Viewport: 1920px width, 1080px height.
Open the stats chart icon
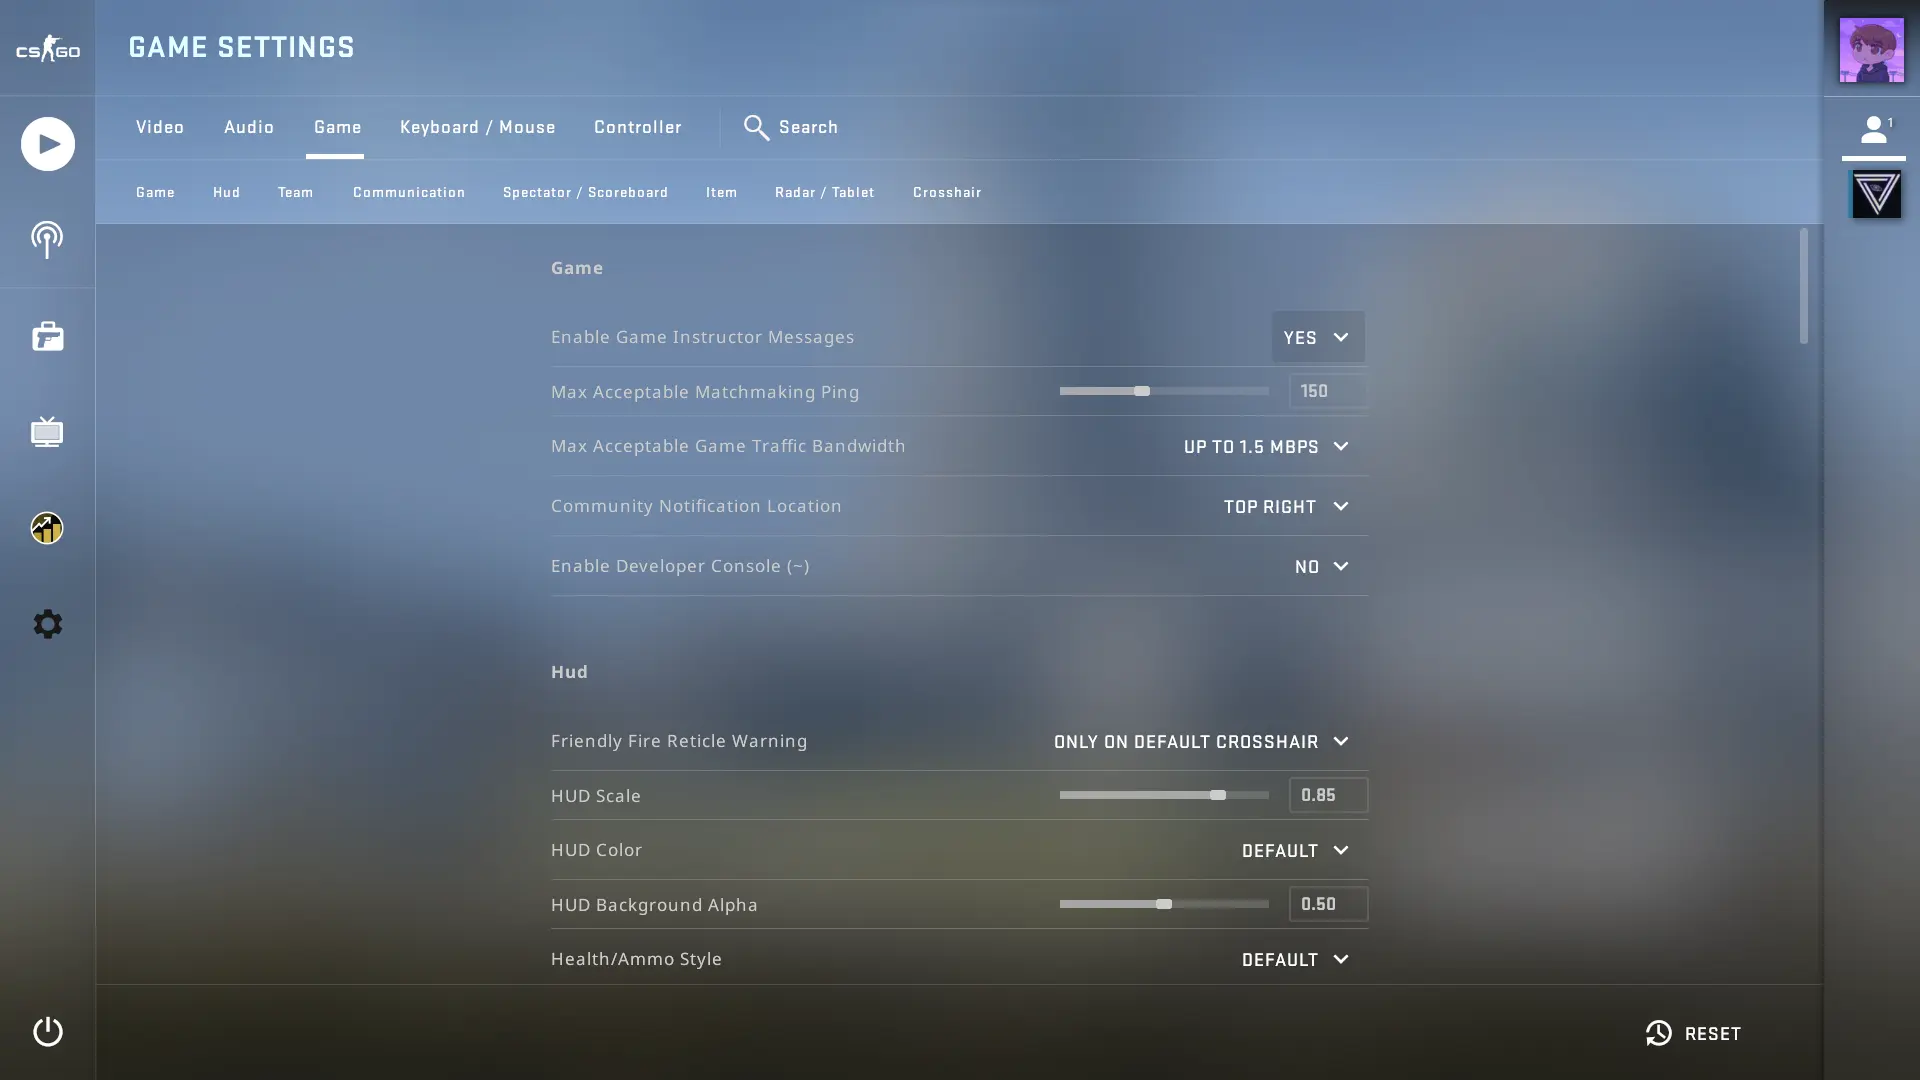pos(47,528)
